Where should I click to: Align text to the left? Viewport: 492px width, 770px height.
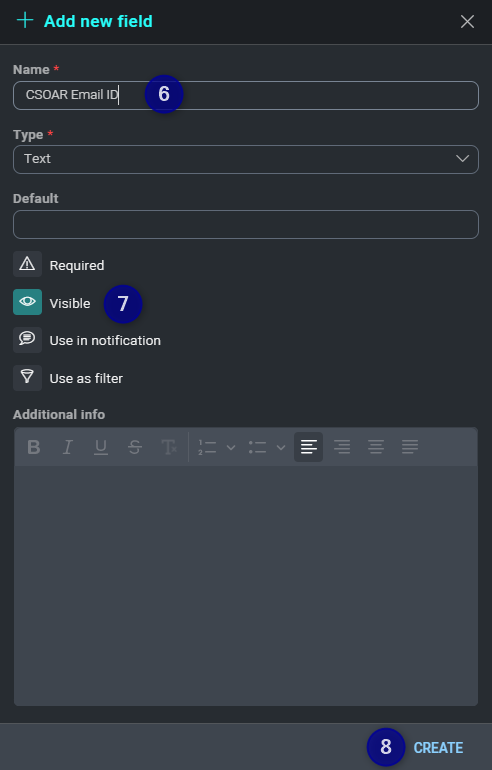(308, 447)
